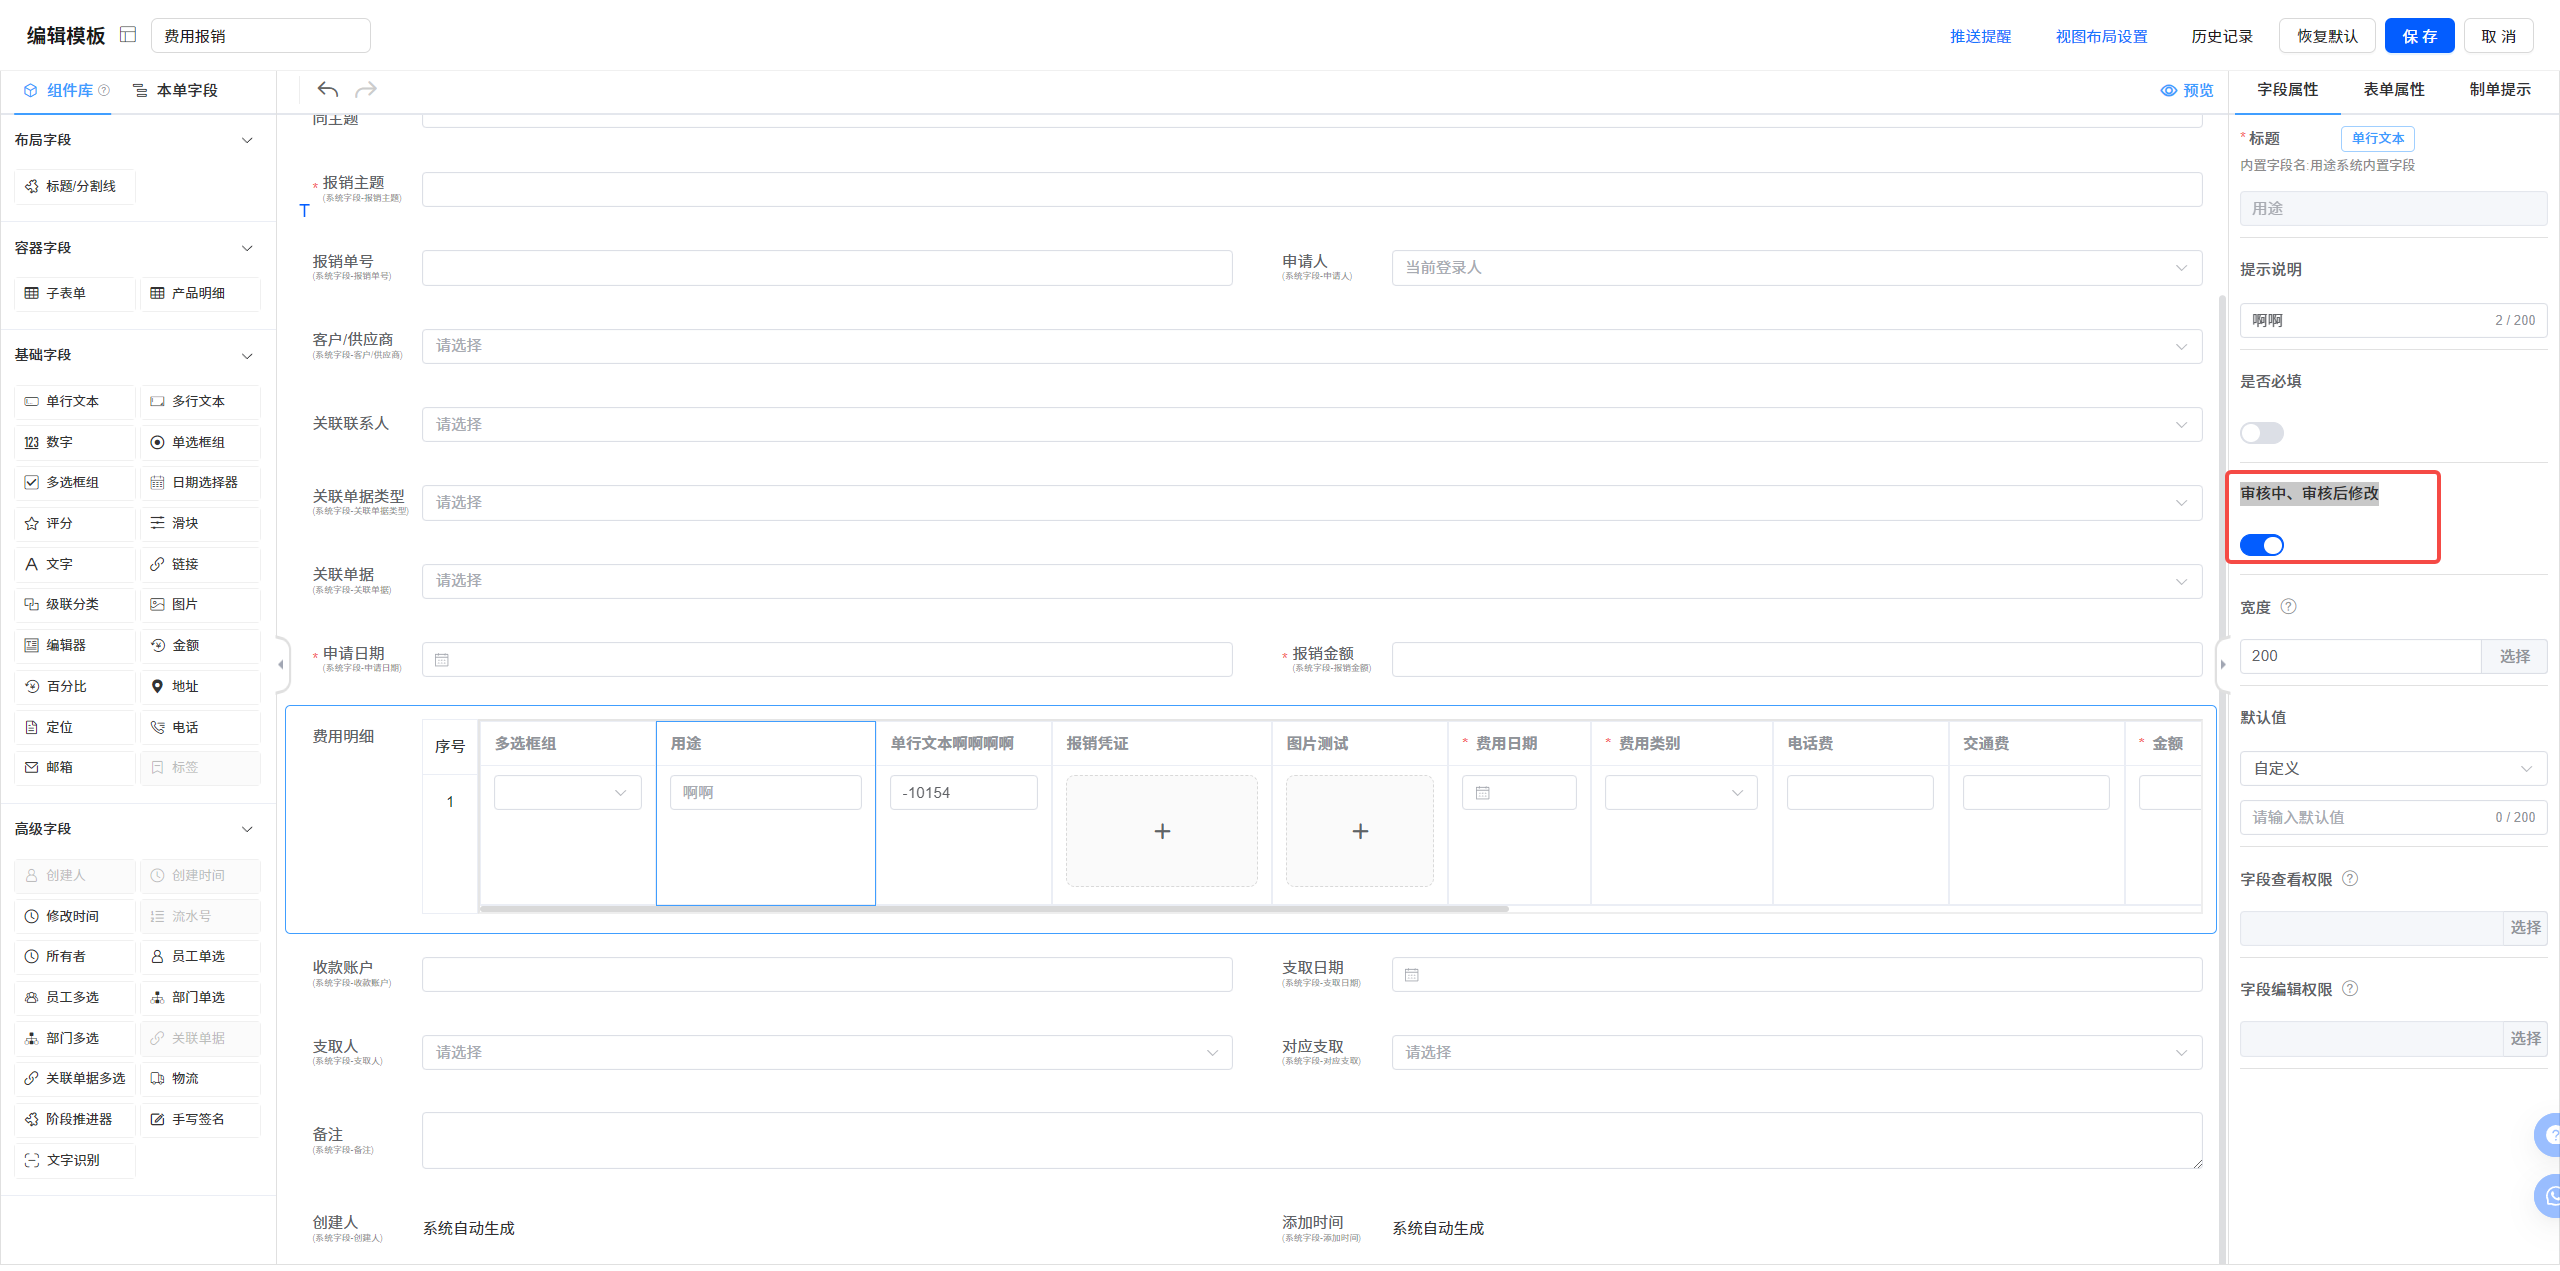
Task: Select the 日期选择器 component
Action: [199, 482]
